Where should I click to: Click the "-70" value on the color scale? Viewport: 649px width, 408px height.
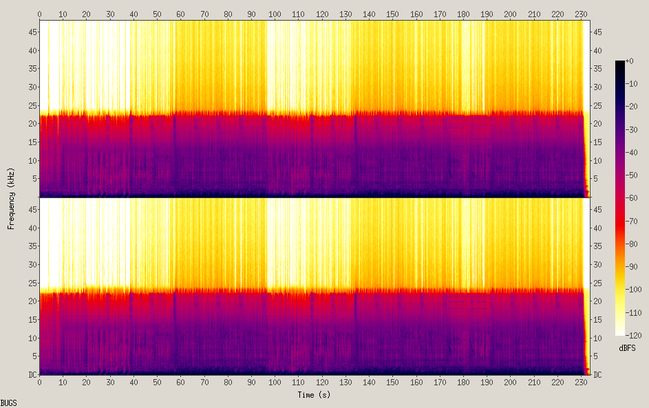click(x=633, y=221)
